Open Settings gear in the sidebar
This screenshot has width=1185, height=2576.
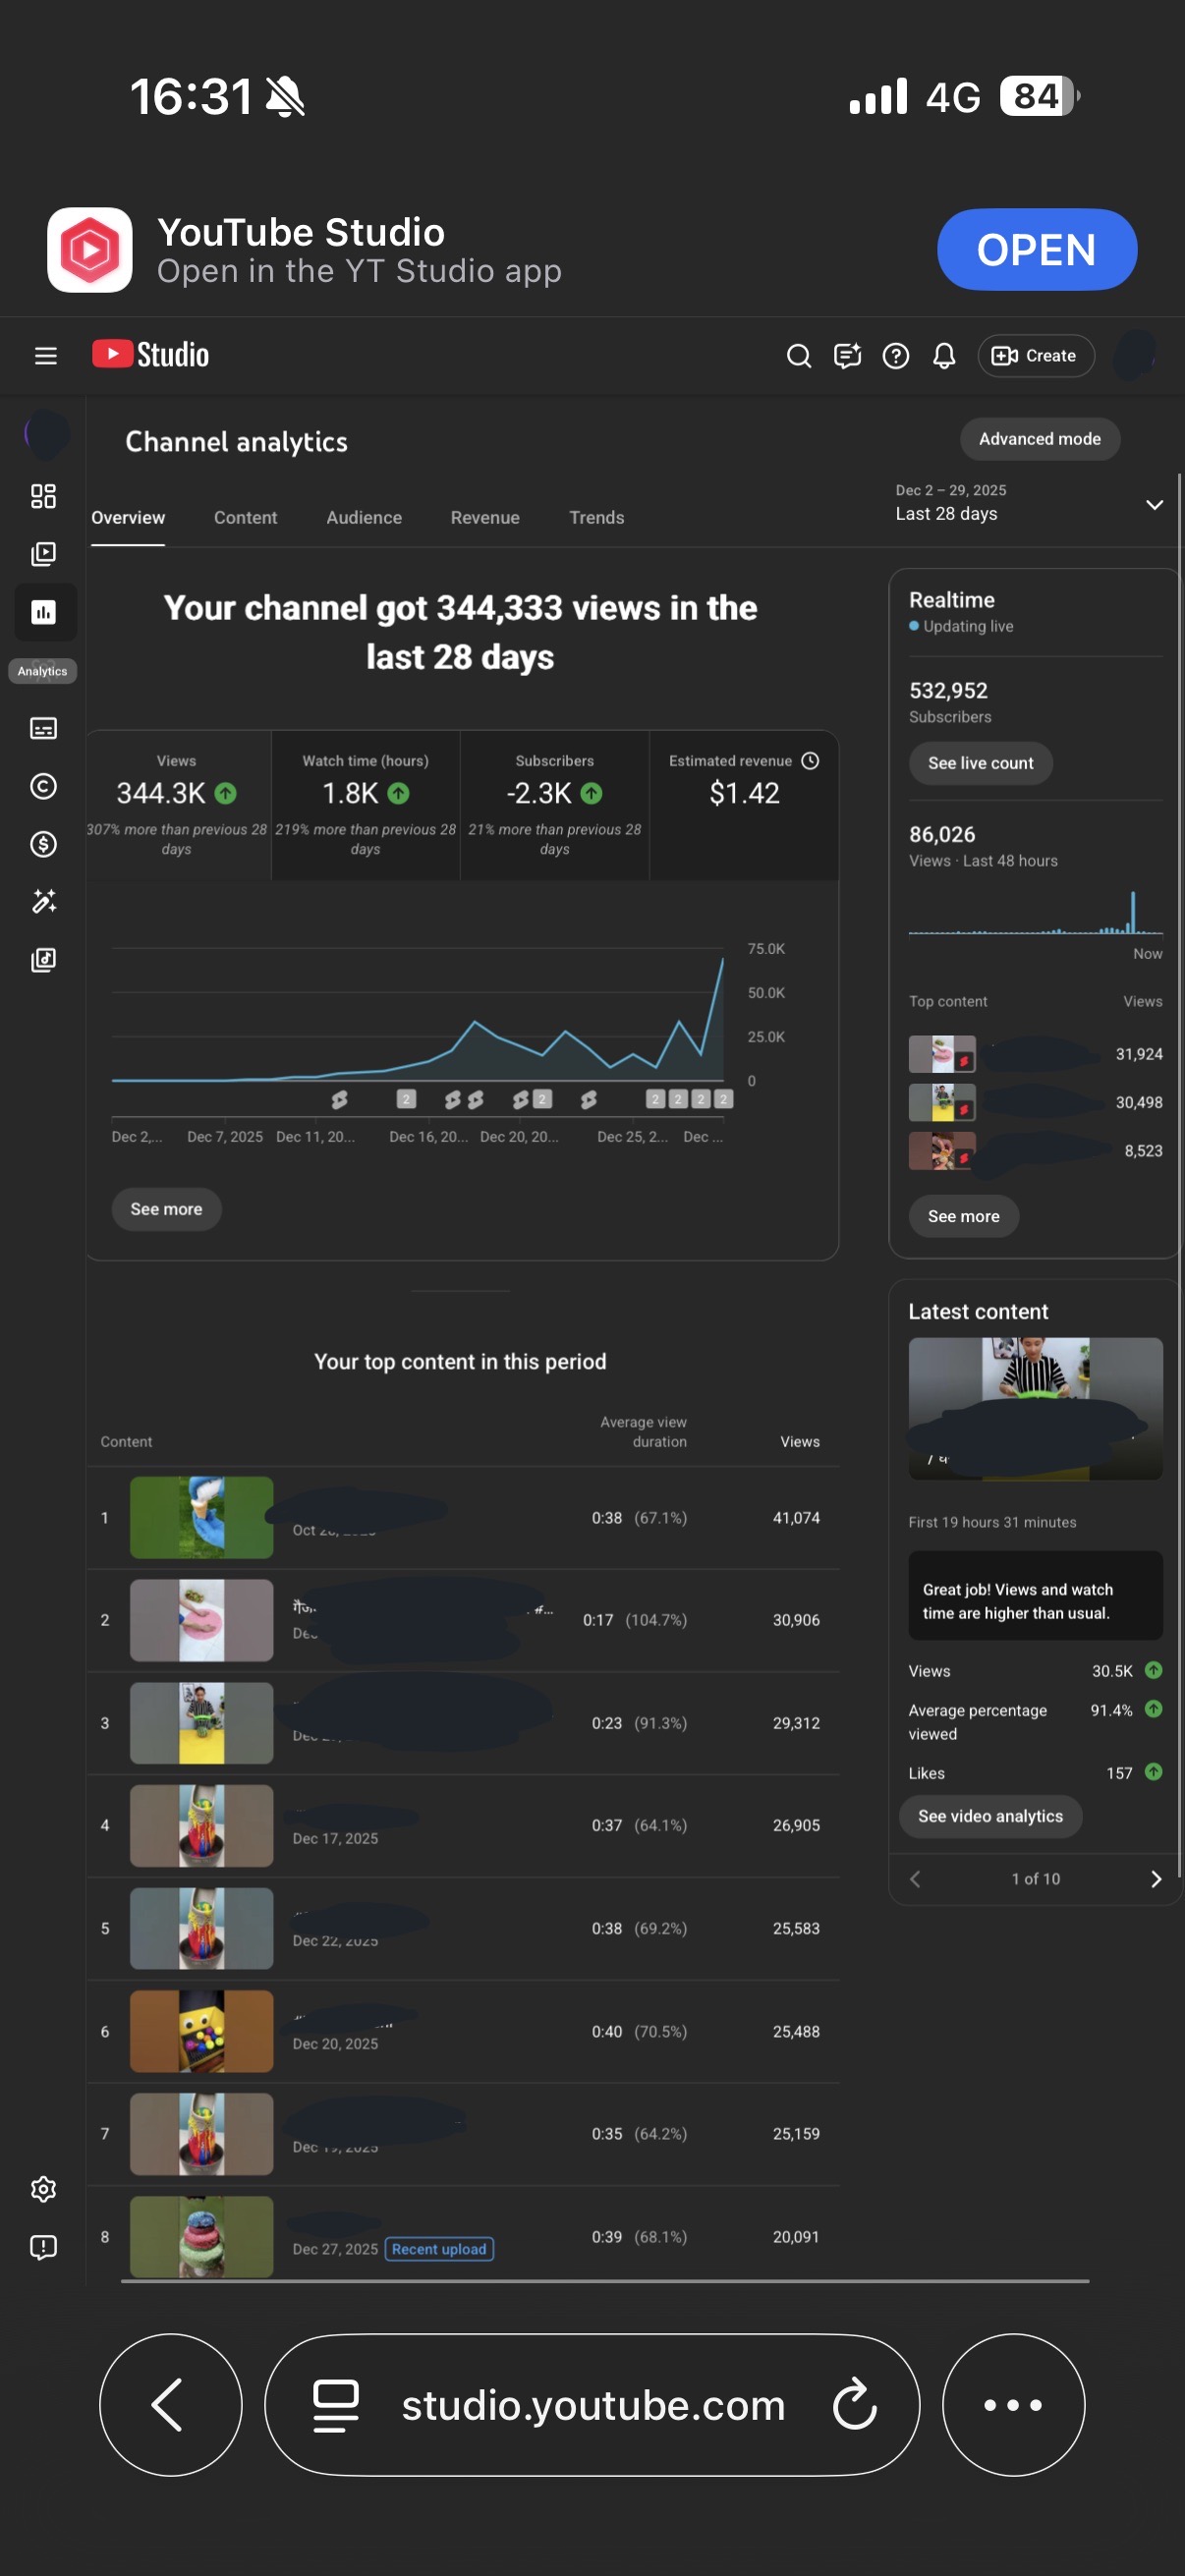43,2189
